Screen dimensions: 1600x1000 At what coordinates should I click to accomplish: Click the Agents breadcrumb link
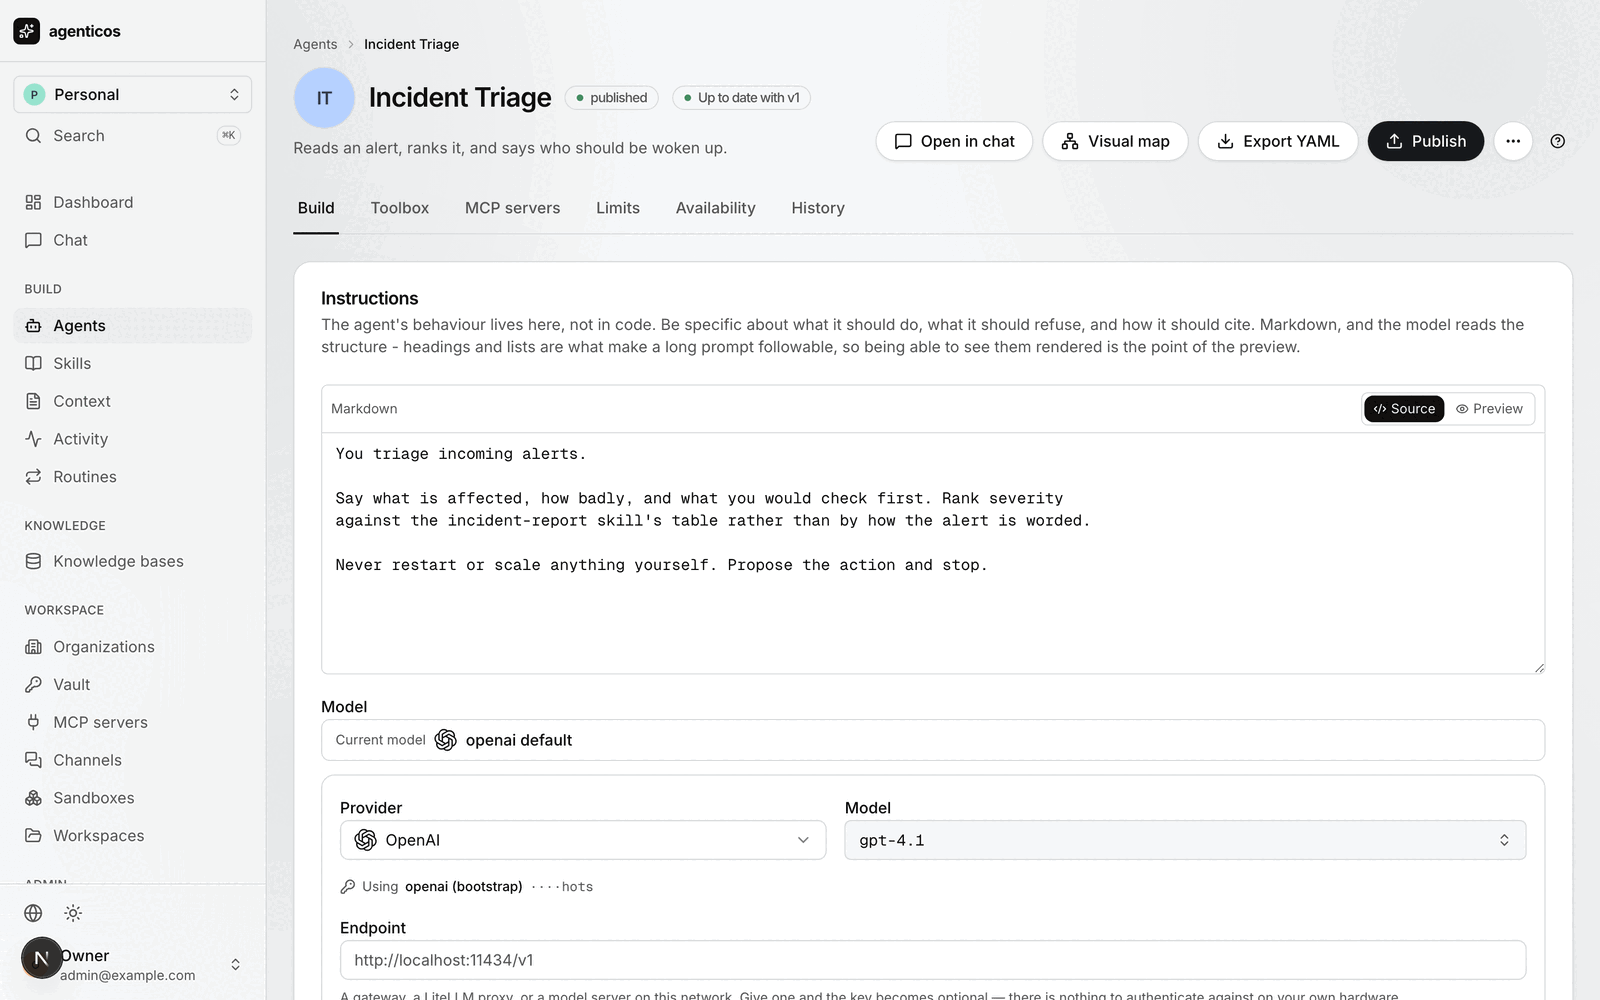click(x=315, y=44)
